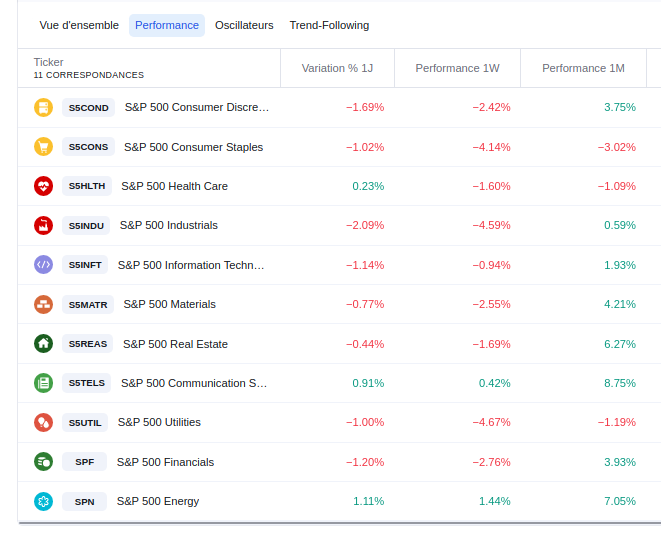Click the Communication Services icon
Viewport: 661px width, 546px height.
tap(43, 383)
